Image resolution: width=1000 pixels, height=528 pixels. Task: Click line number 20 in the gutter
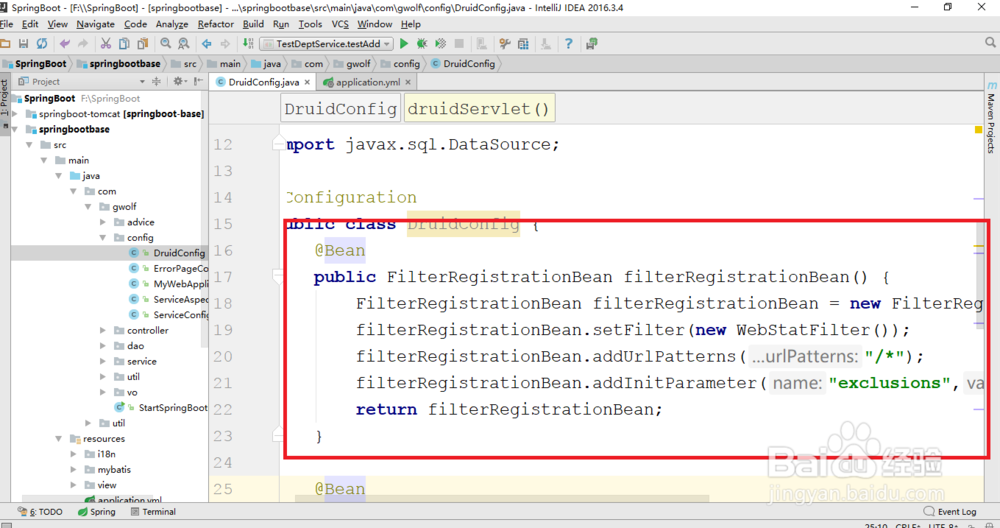point(223,356)
